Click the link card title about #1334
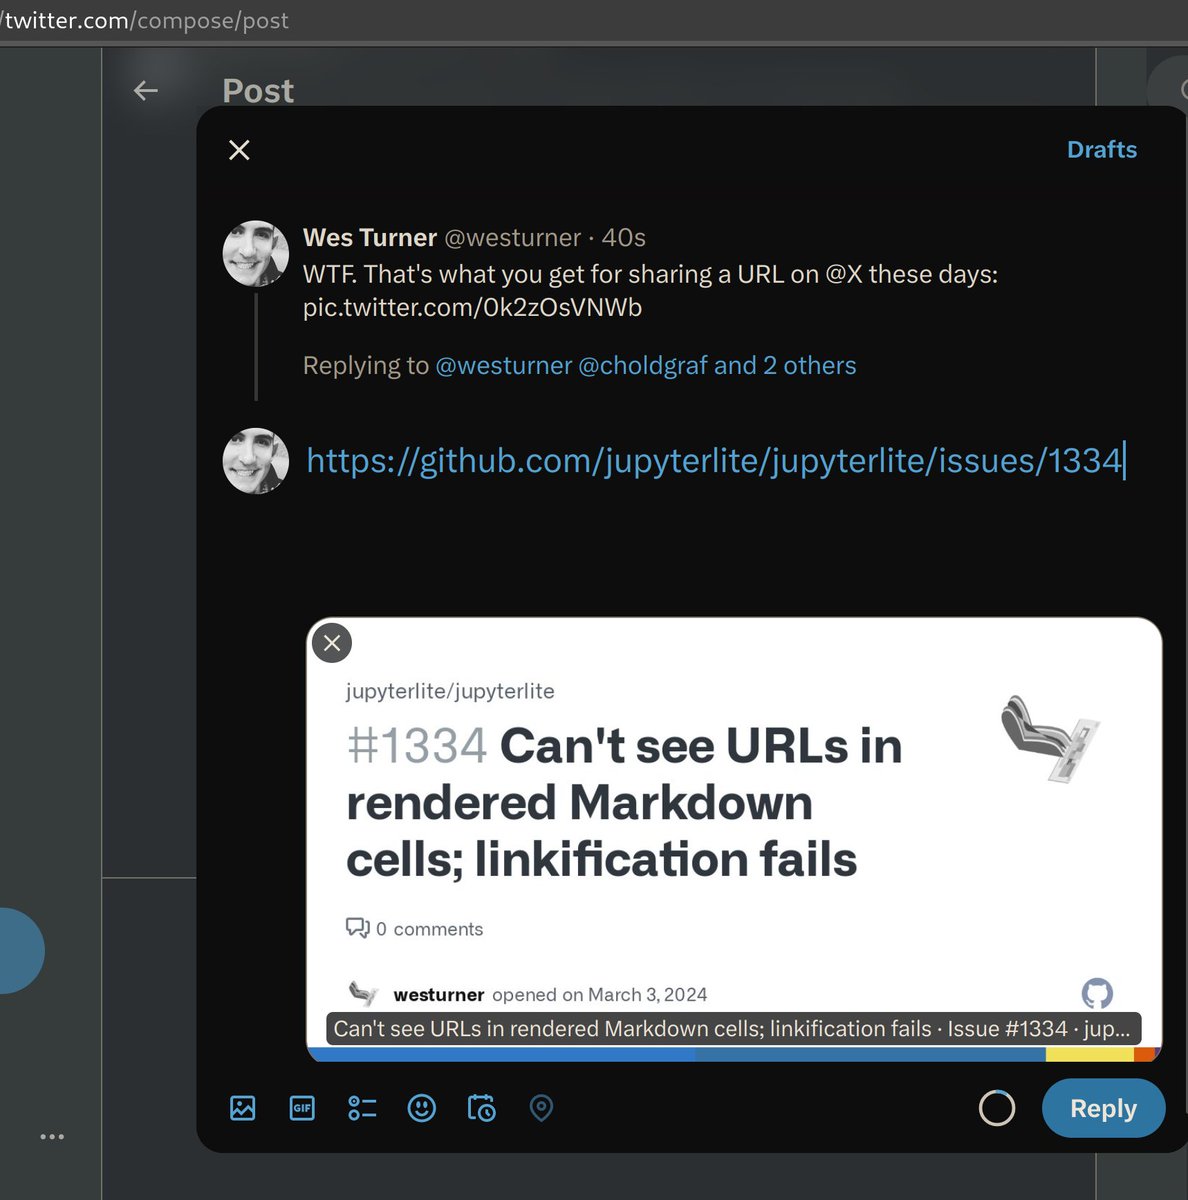The image size is (1188, 1200). coord(623,803)
